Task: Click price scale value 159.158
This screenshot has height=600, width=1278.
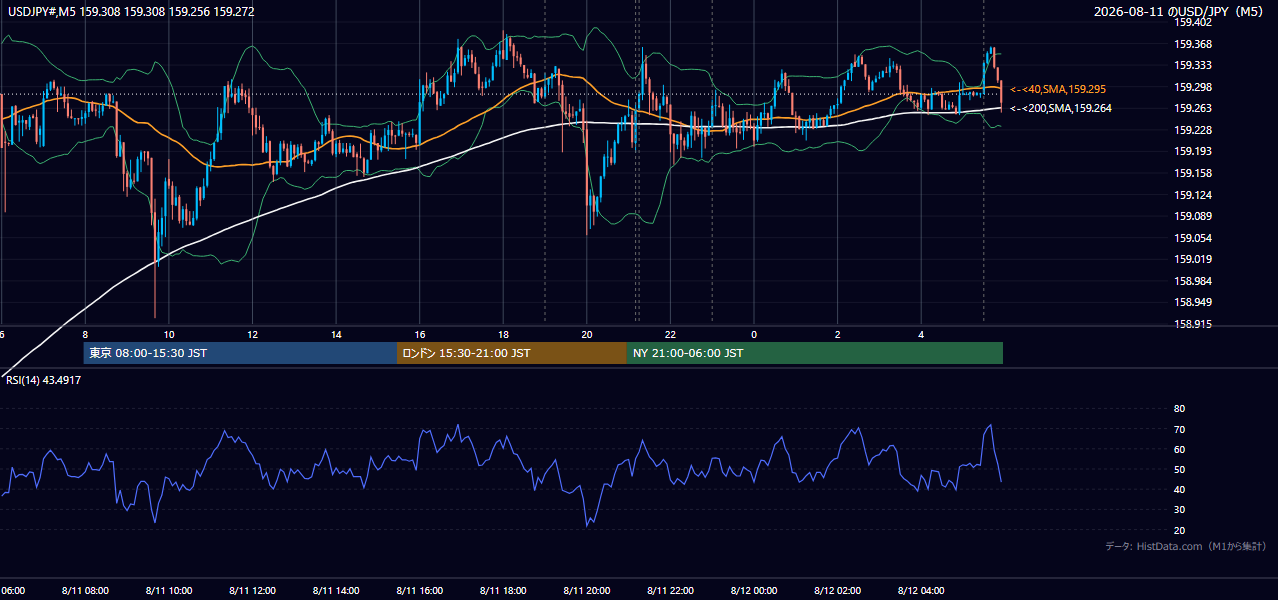Action: 1193,173
